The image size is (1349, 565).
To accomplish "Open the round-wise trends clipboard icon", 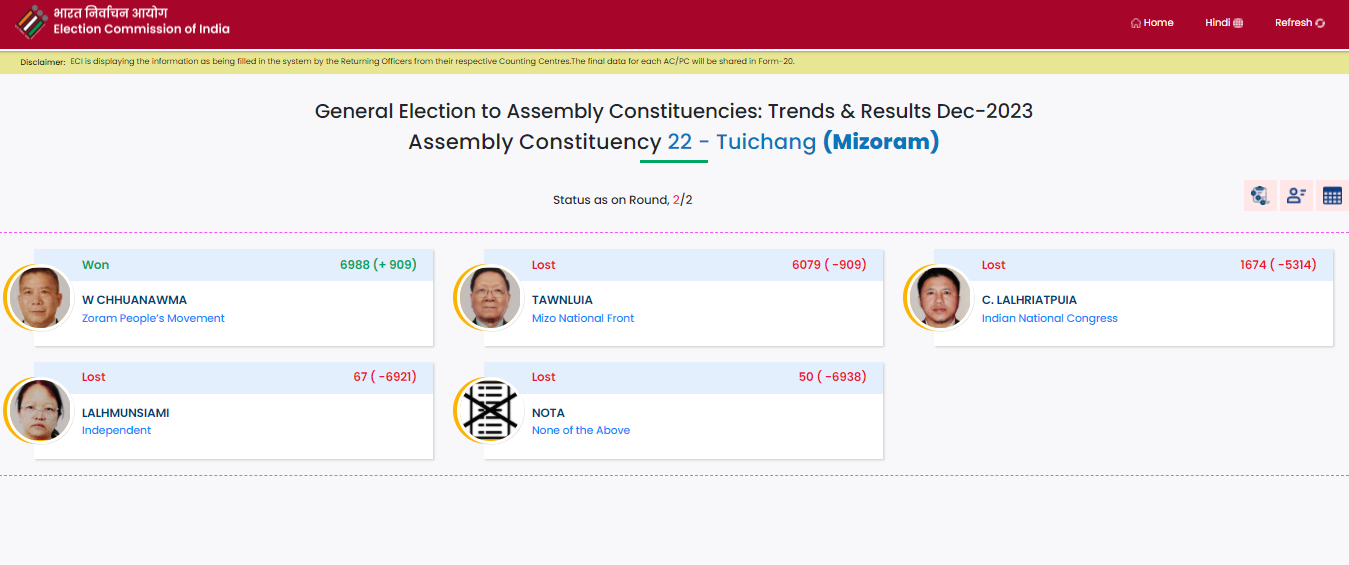I will [x=1260, y=196].
